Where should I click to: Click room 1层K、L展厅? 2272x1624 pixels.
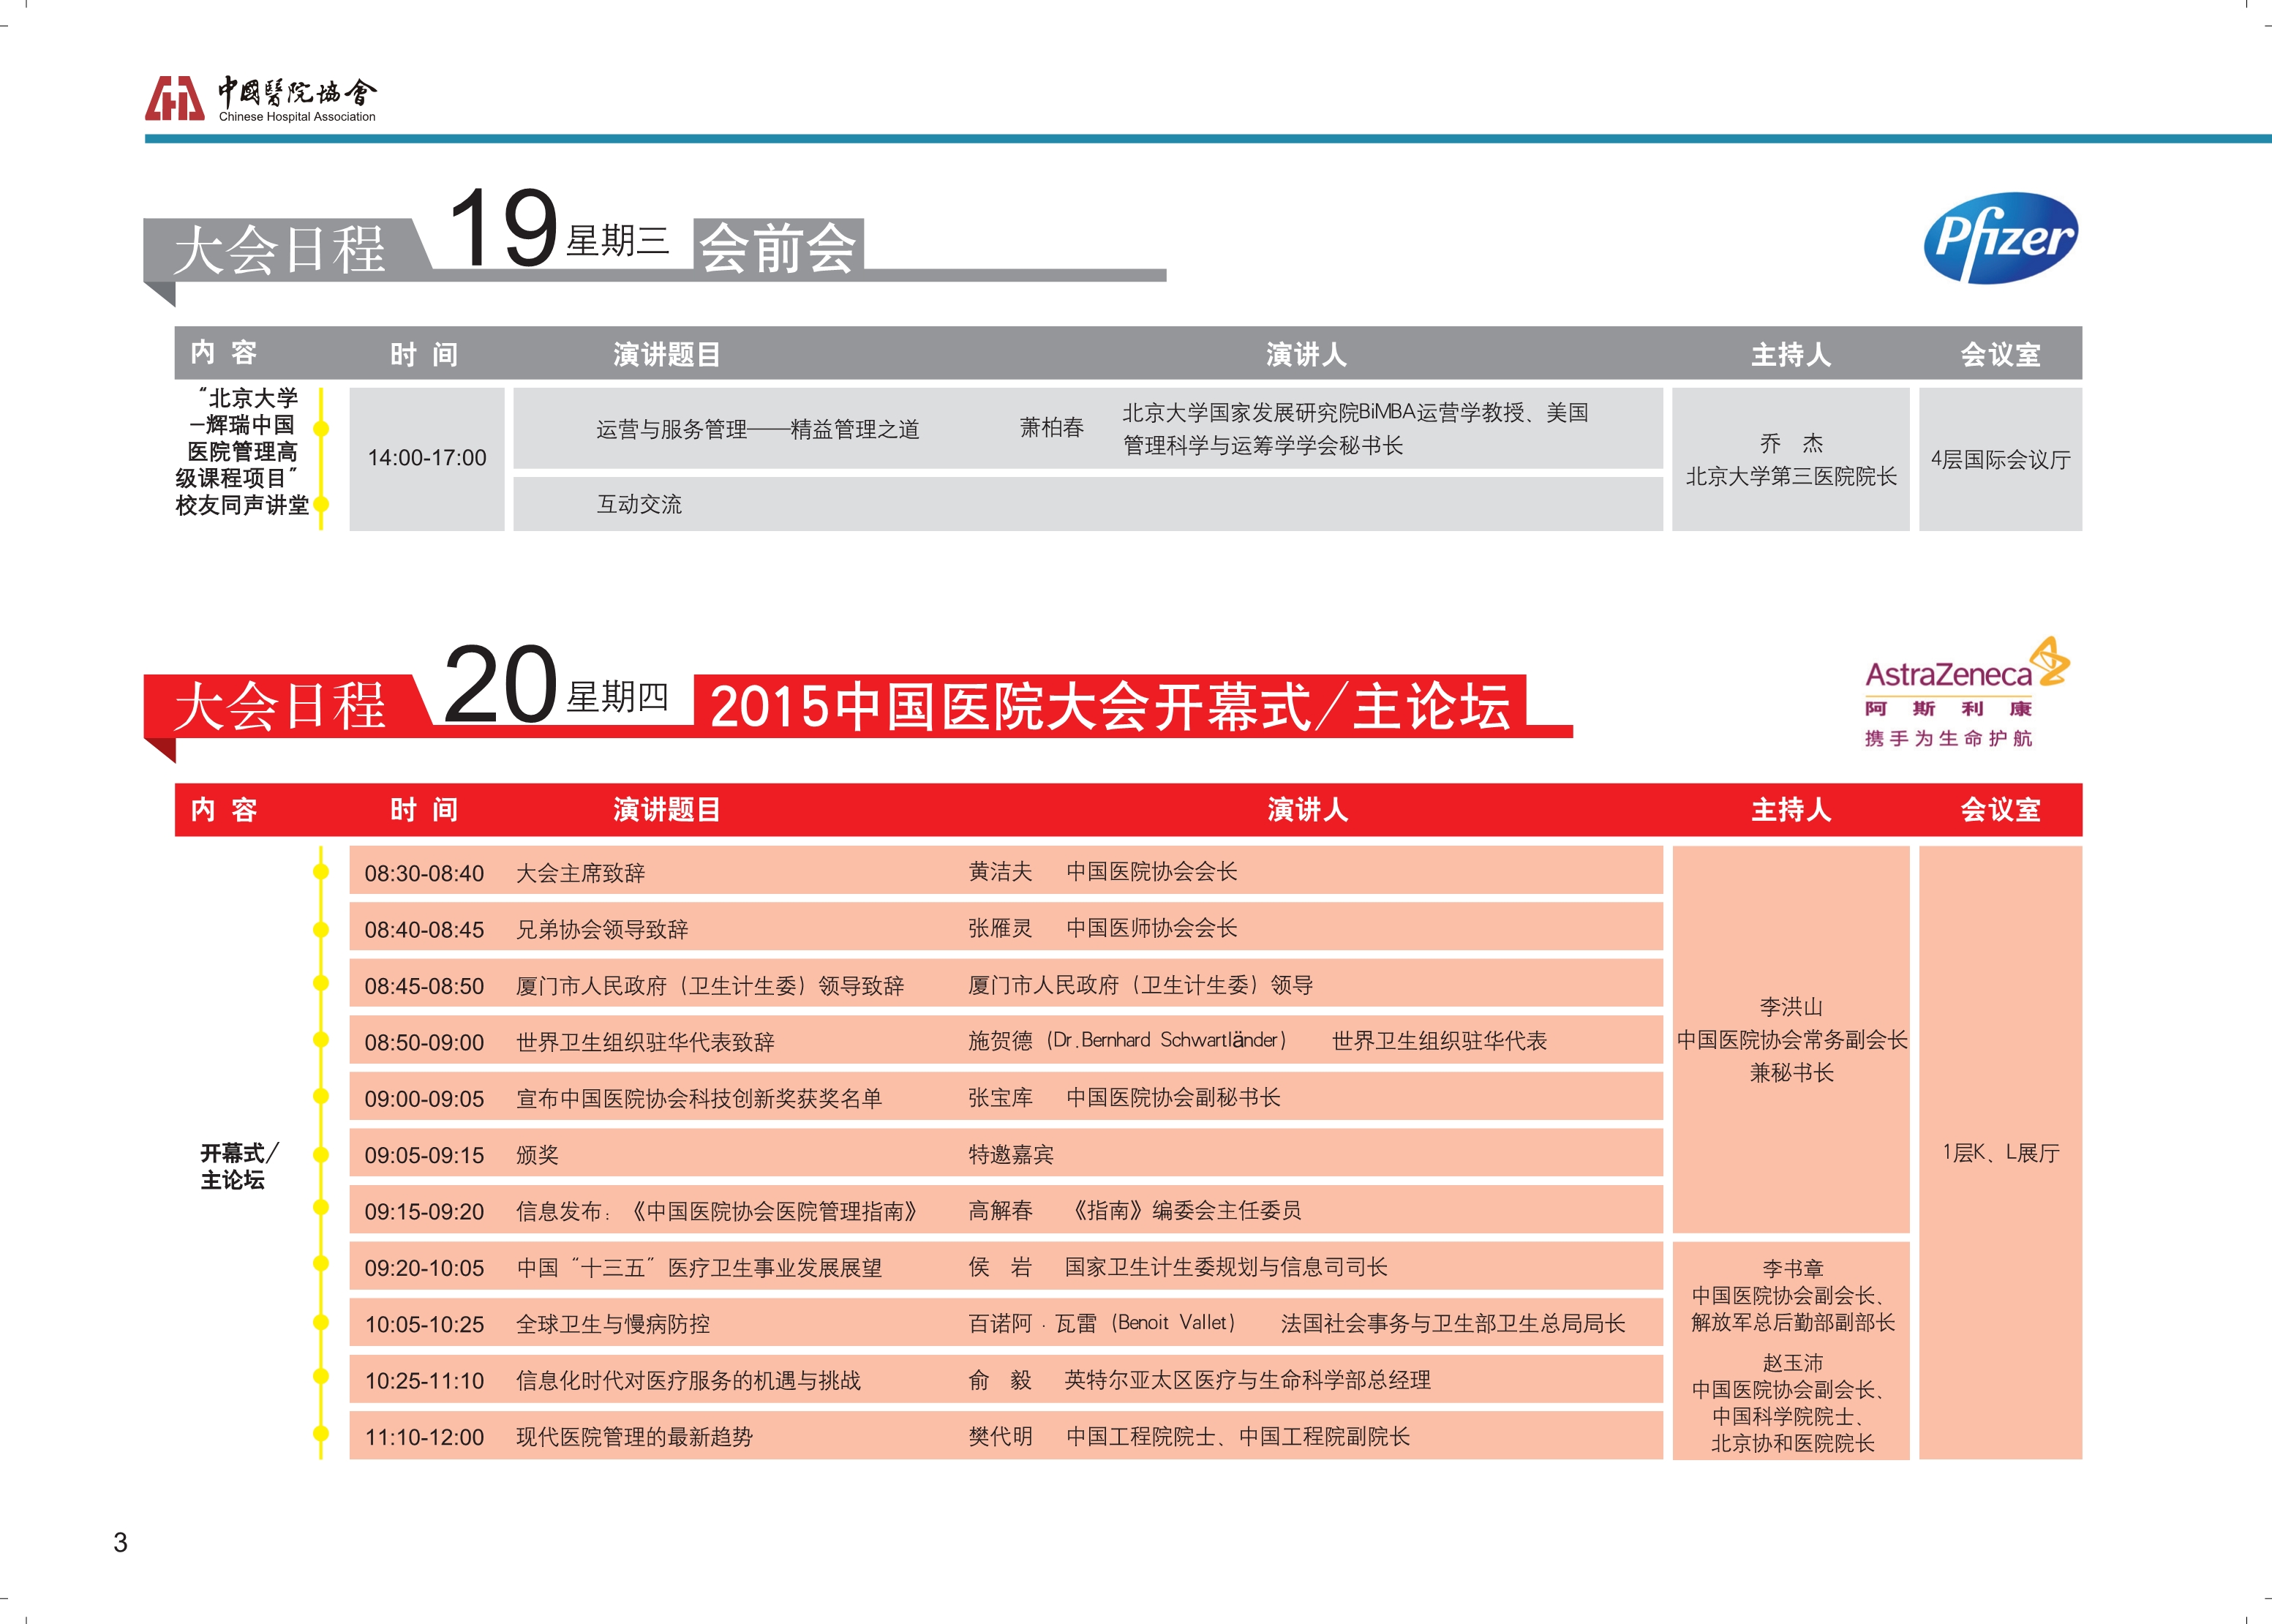2000,1152
